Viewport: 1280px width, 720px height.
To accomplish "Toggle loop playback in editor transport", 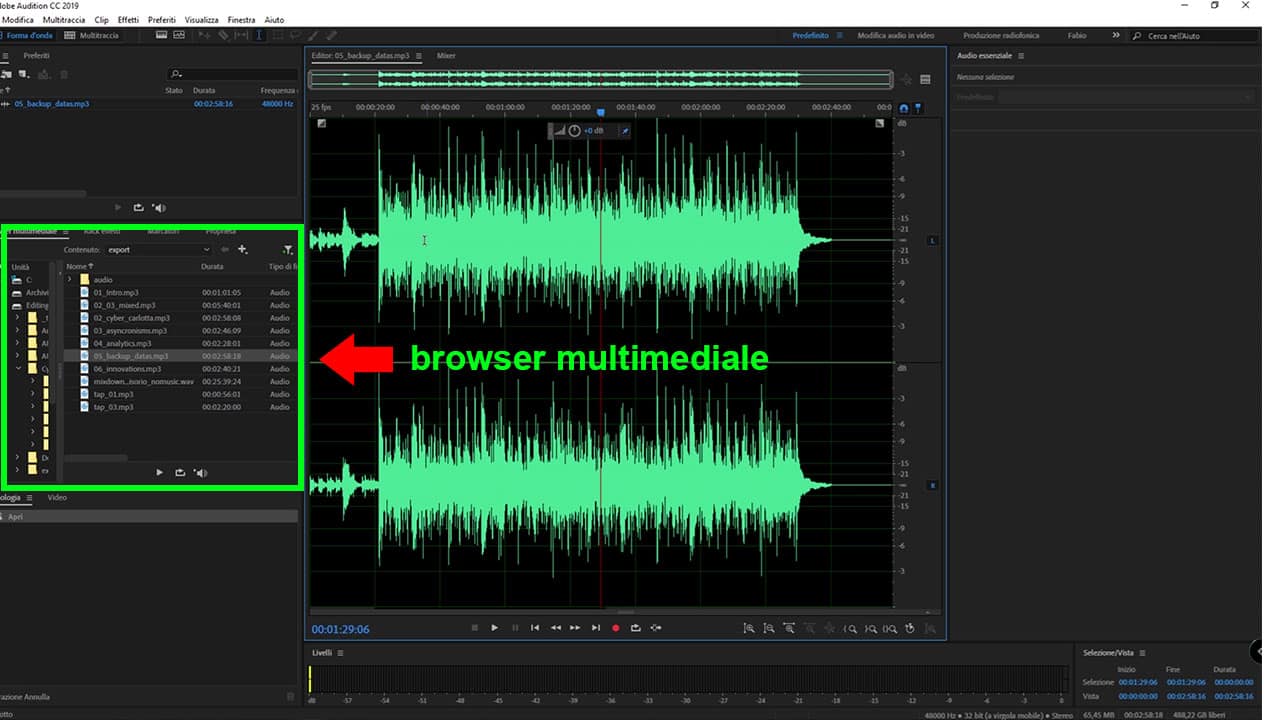I will pyautogui.click(x=635, y=628).
